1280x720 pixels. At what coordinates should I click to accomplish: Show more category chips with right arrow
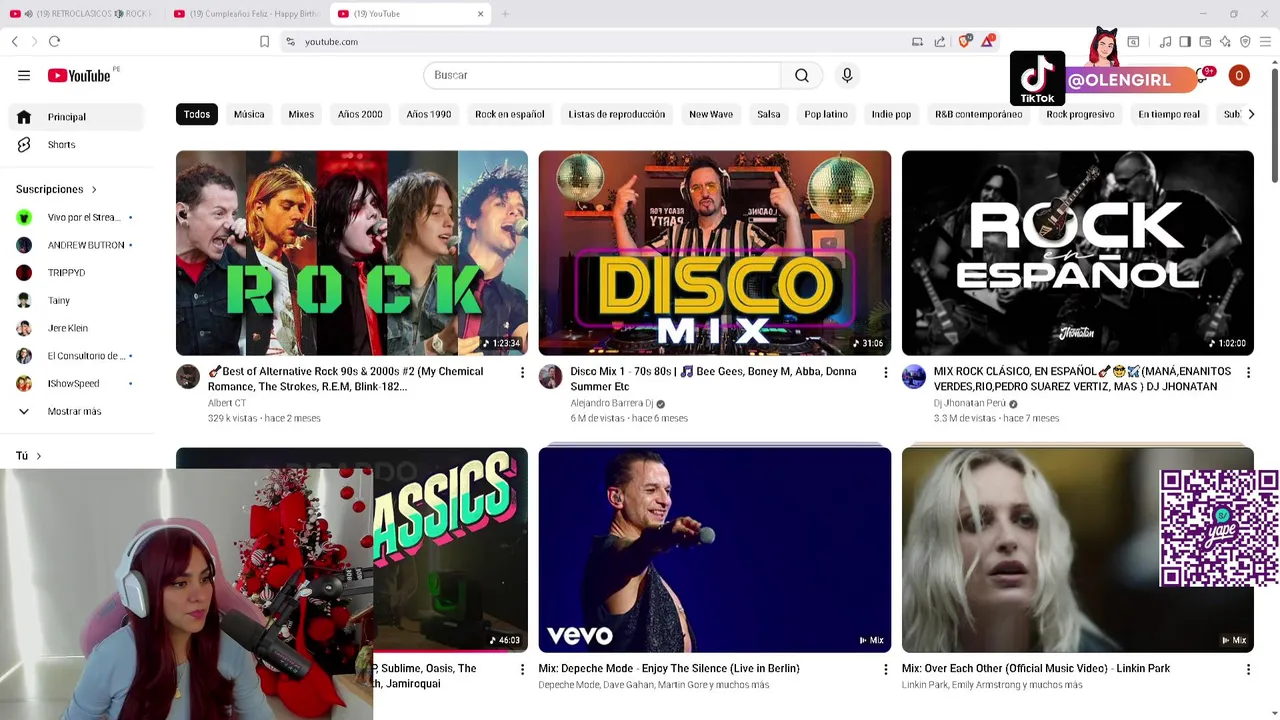pyautogui.click(x=1251, y=114)
